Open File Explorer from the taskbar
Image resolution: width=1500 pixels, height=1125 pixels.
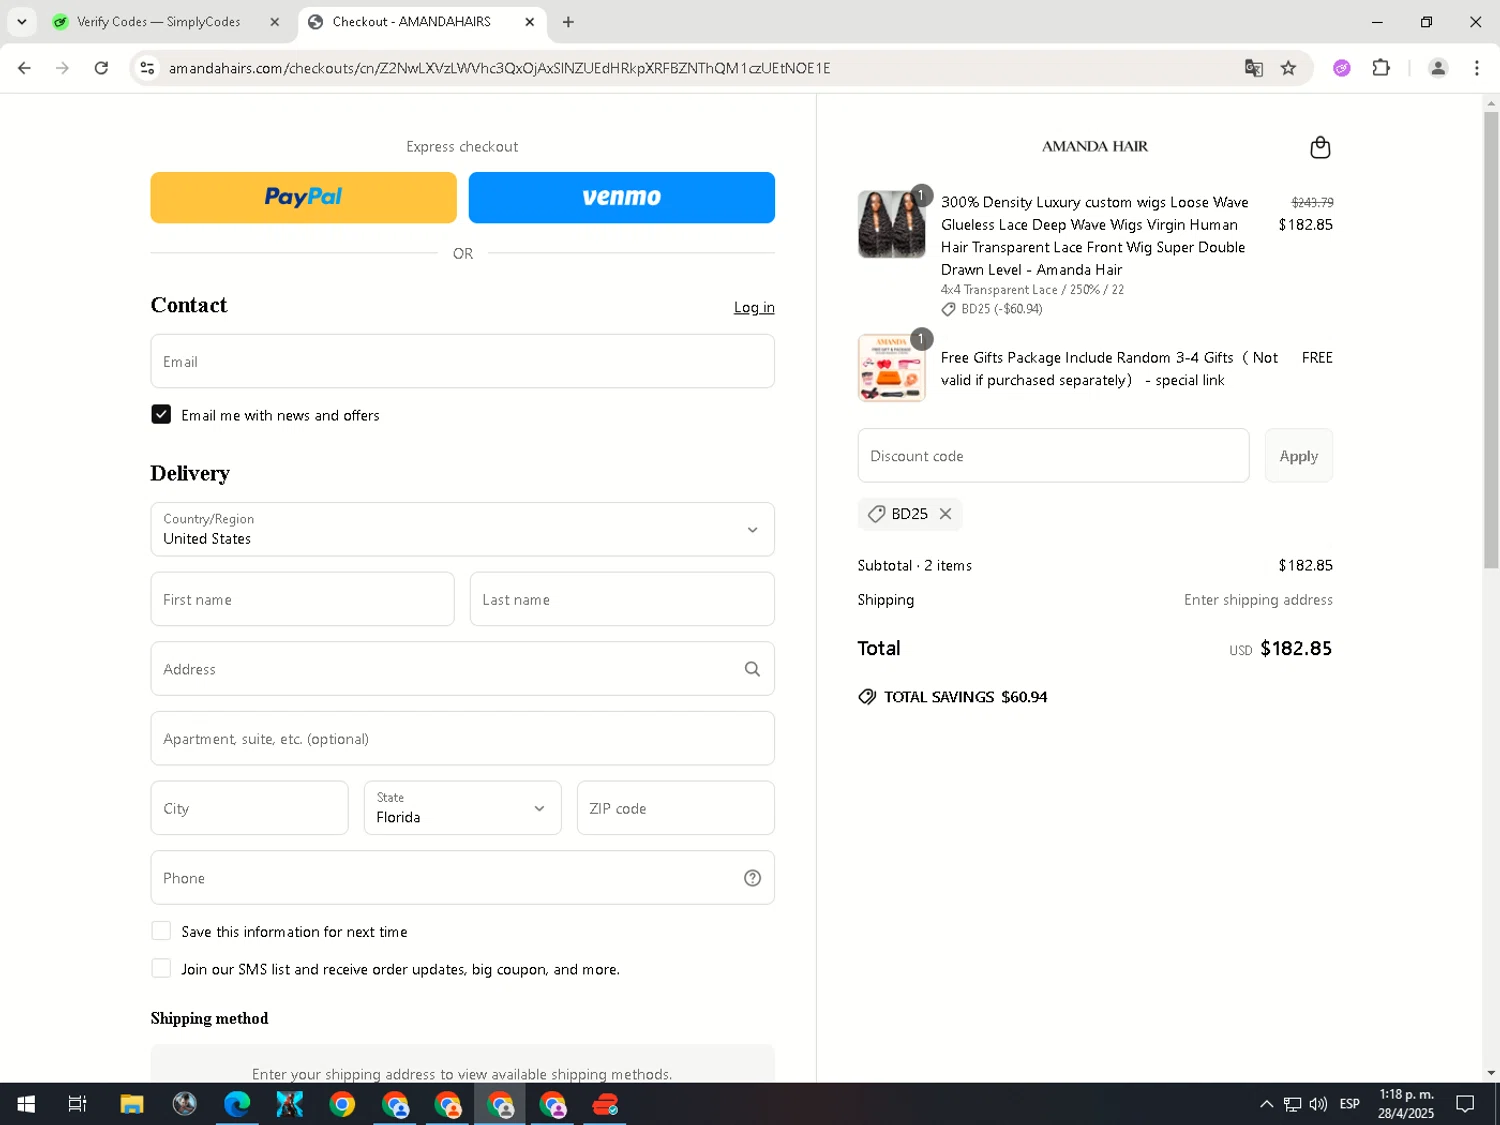(132, 1104)
